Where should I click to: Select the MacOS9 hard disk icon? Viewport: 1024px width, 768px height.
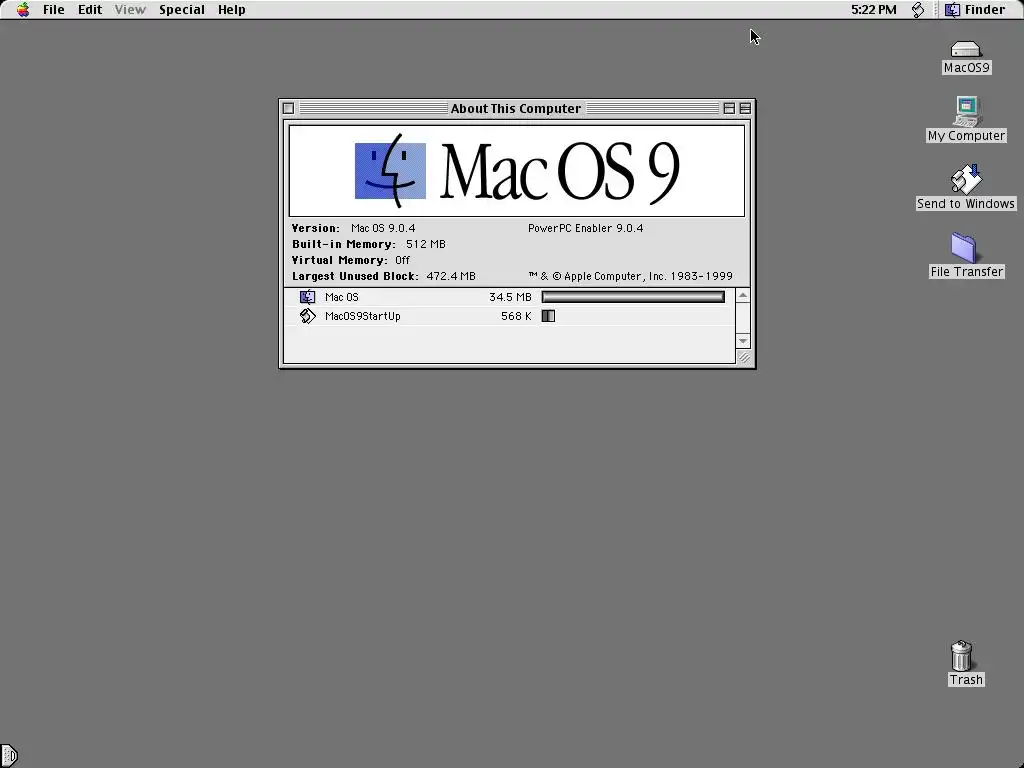coord(966,50)
